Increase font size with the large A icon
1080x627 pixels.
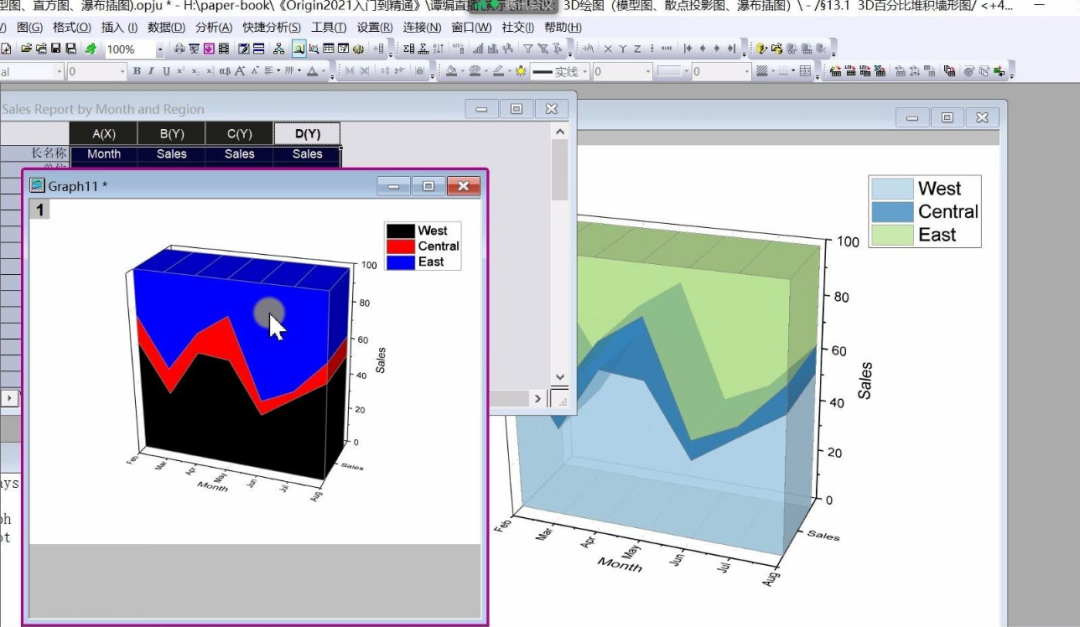(240, 71)
